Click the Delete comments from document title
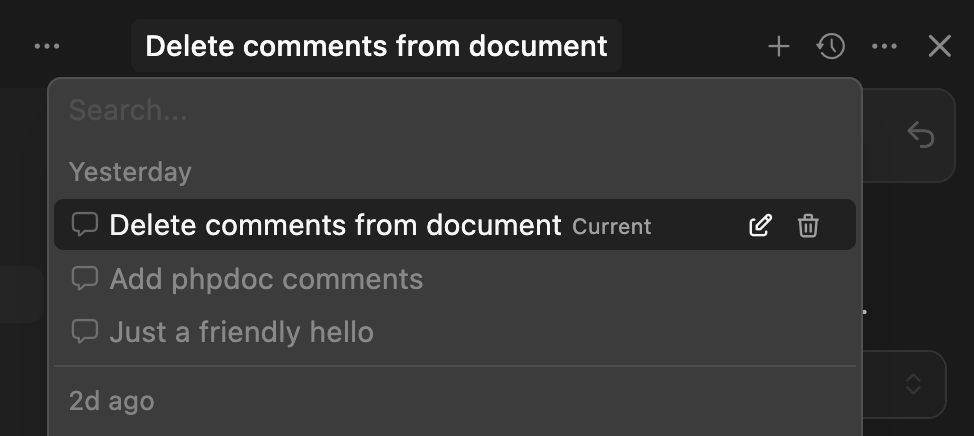 tap(376, 46)
